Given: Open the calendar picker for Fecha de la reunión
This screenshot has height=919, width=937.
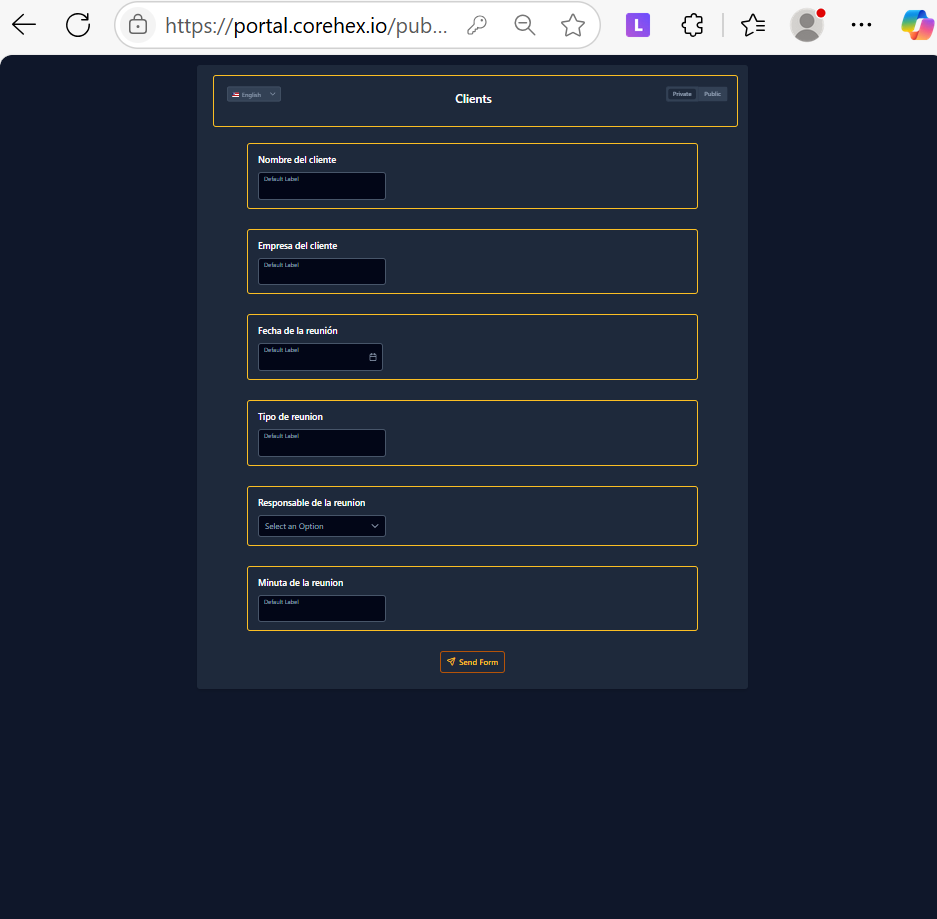Looking at the screenshot, I should pyautogui.click(x=373, y=357).
